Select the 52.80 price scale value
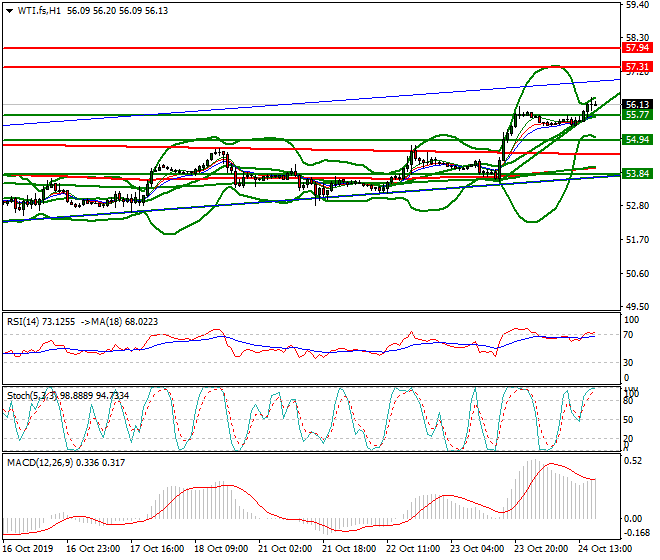This screenshot has height=560, width=660. (637, 206)
